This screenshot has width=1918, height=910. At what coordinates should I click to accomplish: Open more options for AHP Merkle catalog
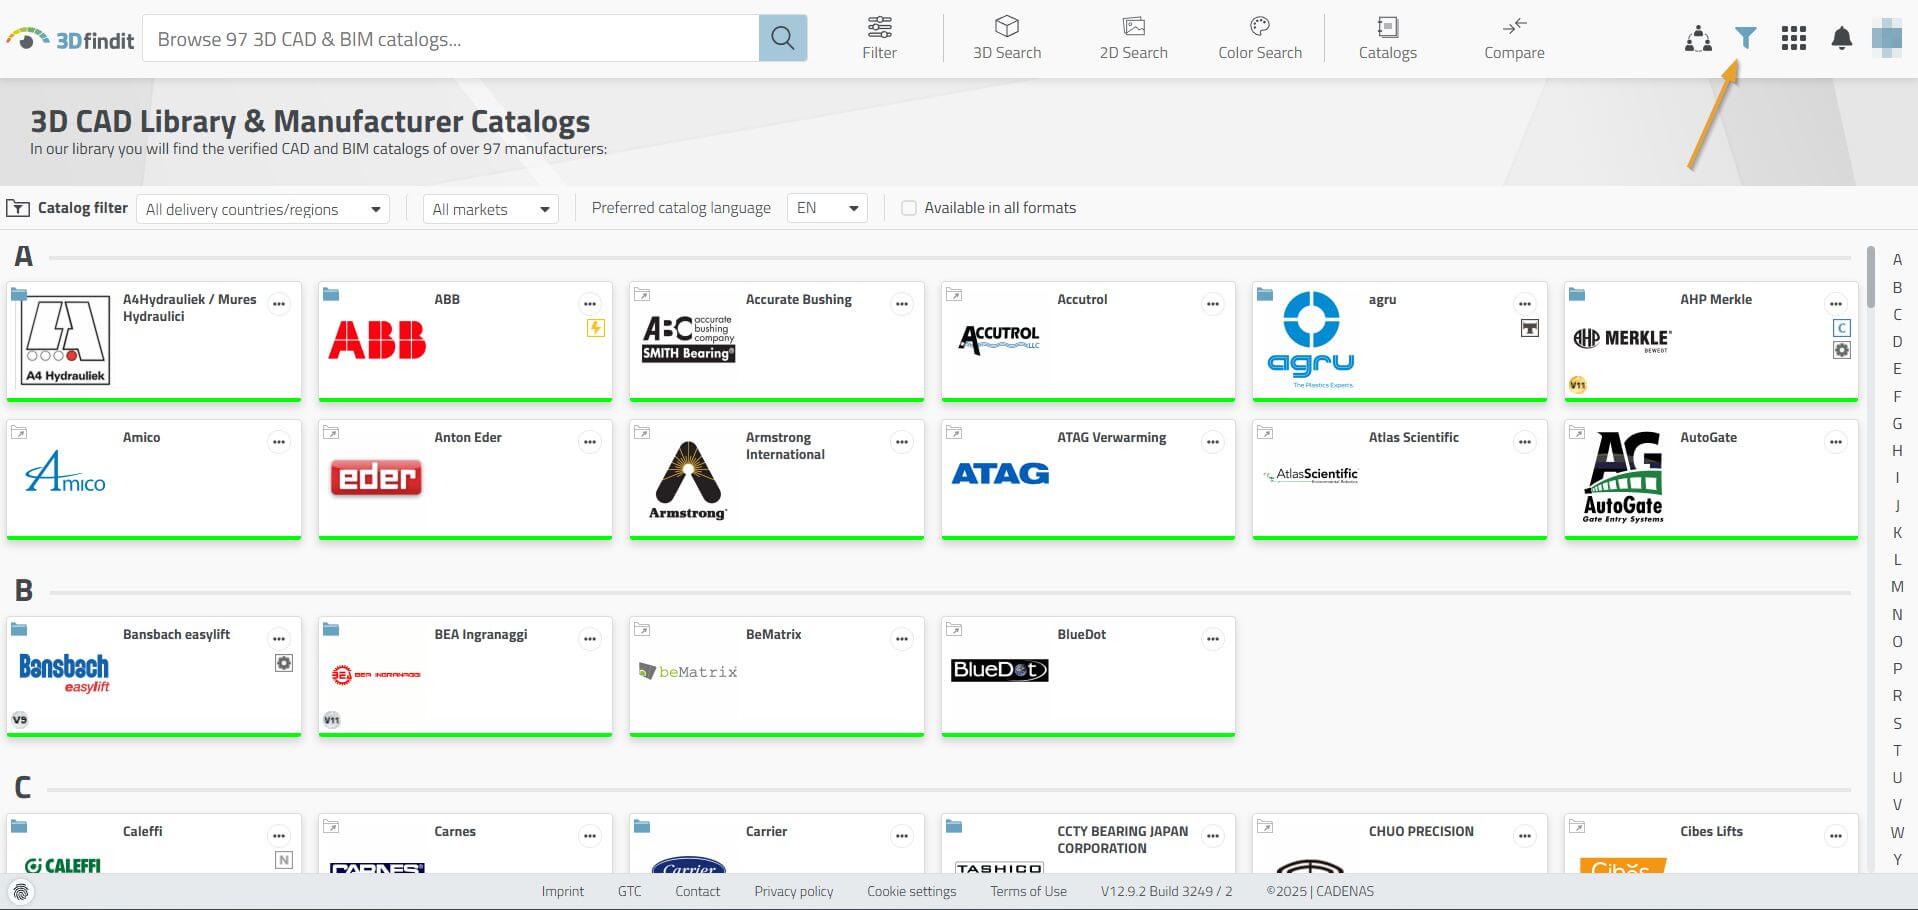[x=1835, y=303]
